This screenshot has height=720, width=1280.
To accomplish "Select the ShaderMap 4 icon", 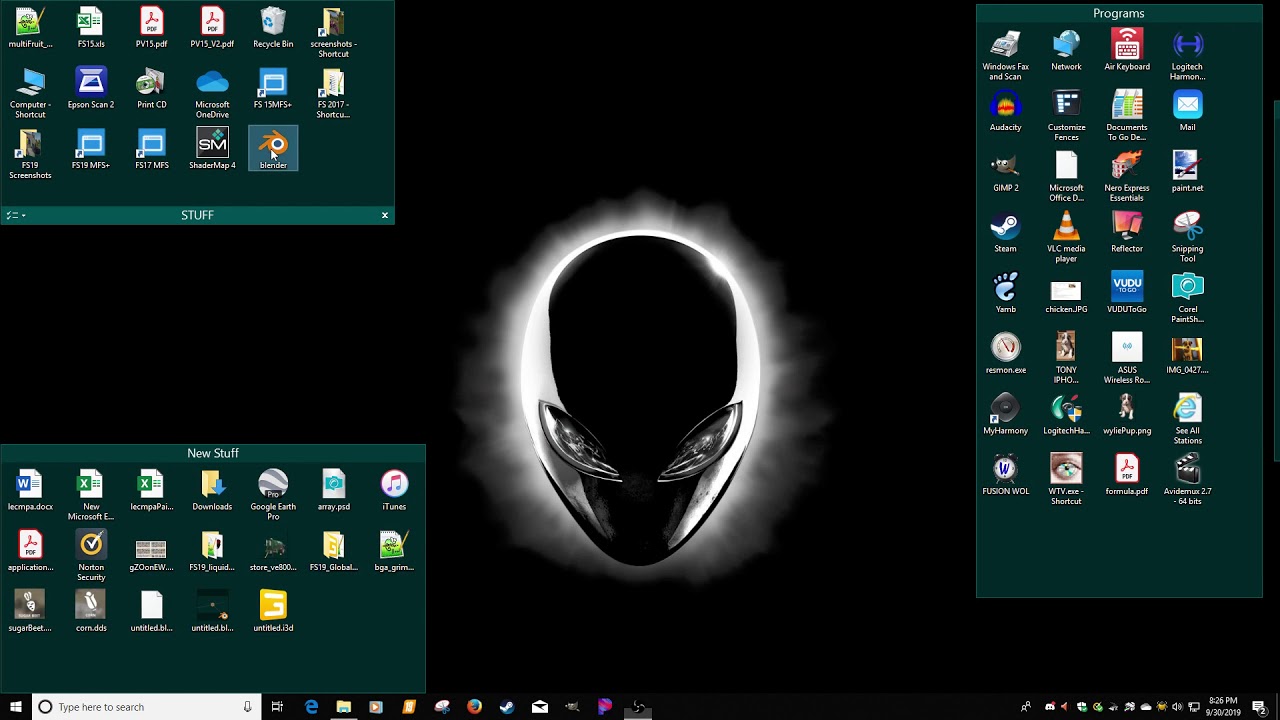I will pyautogui.click(x=212, y=148).
